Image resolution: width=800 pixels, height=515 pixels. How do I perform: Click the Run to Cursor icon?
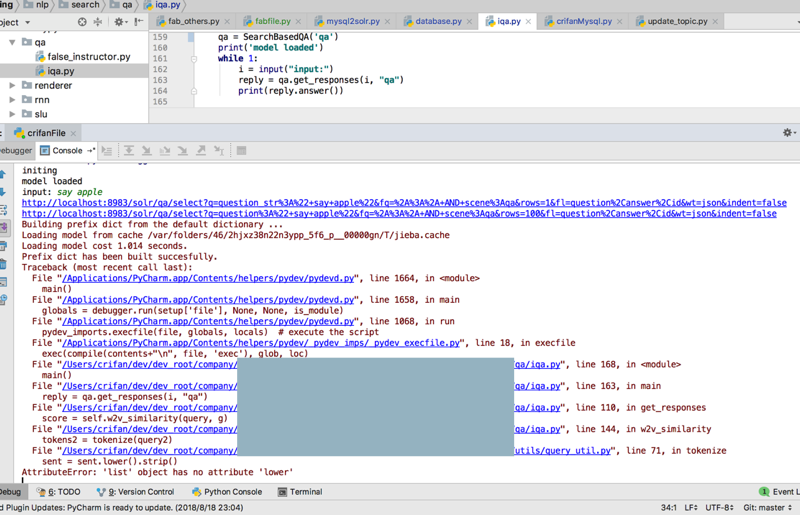[219, 151]
